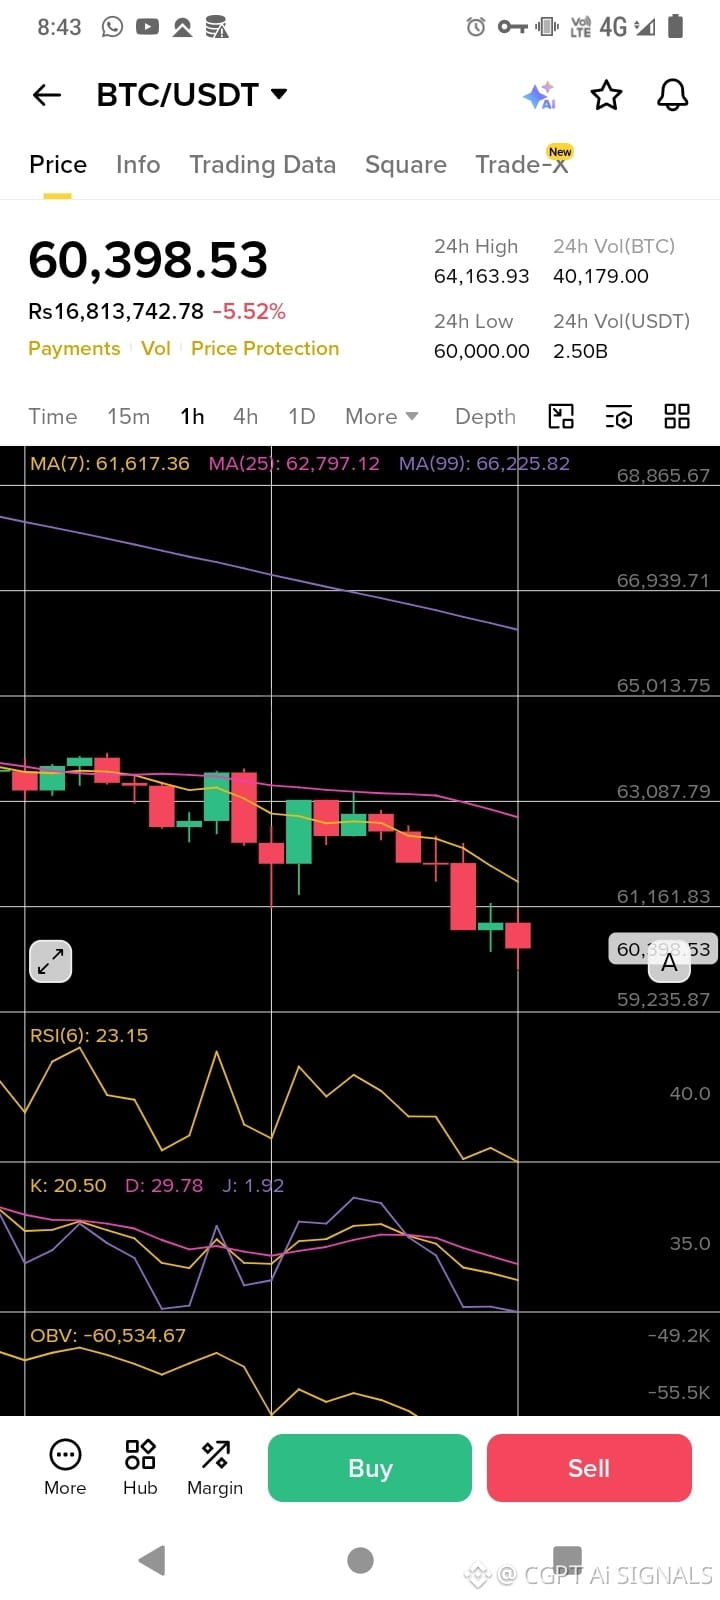Add pair to favorites with star icon
Screen dimensions: 720x1600
pos(606,96)
